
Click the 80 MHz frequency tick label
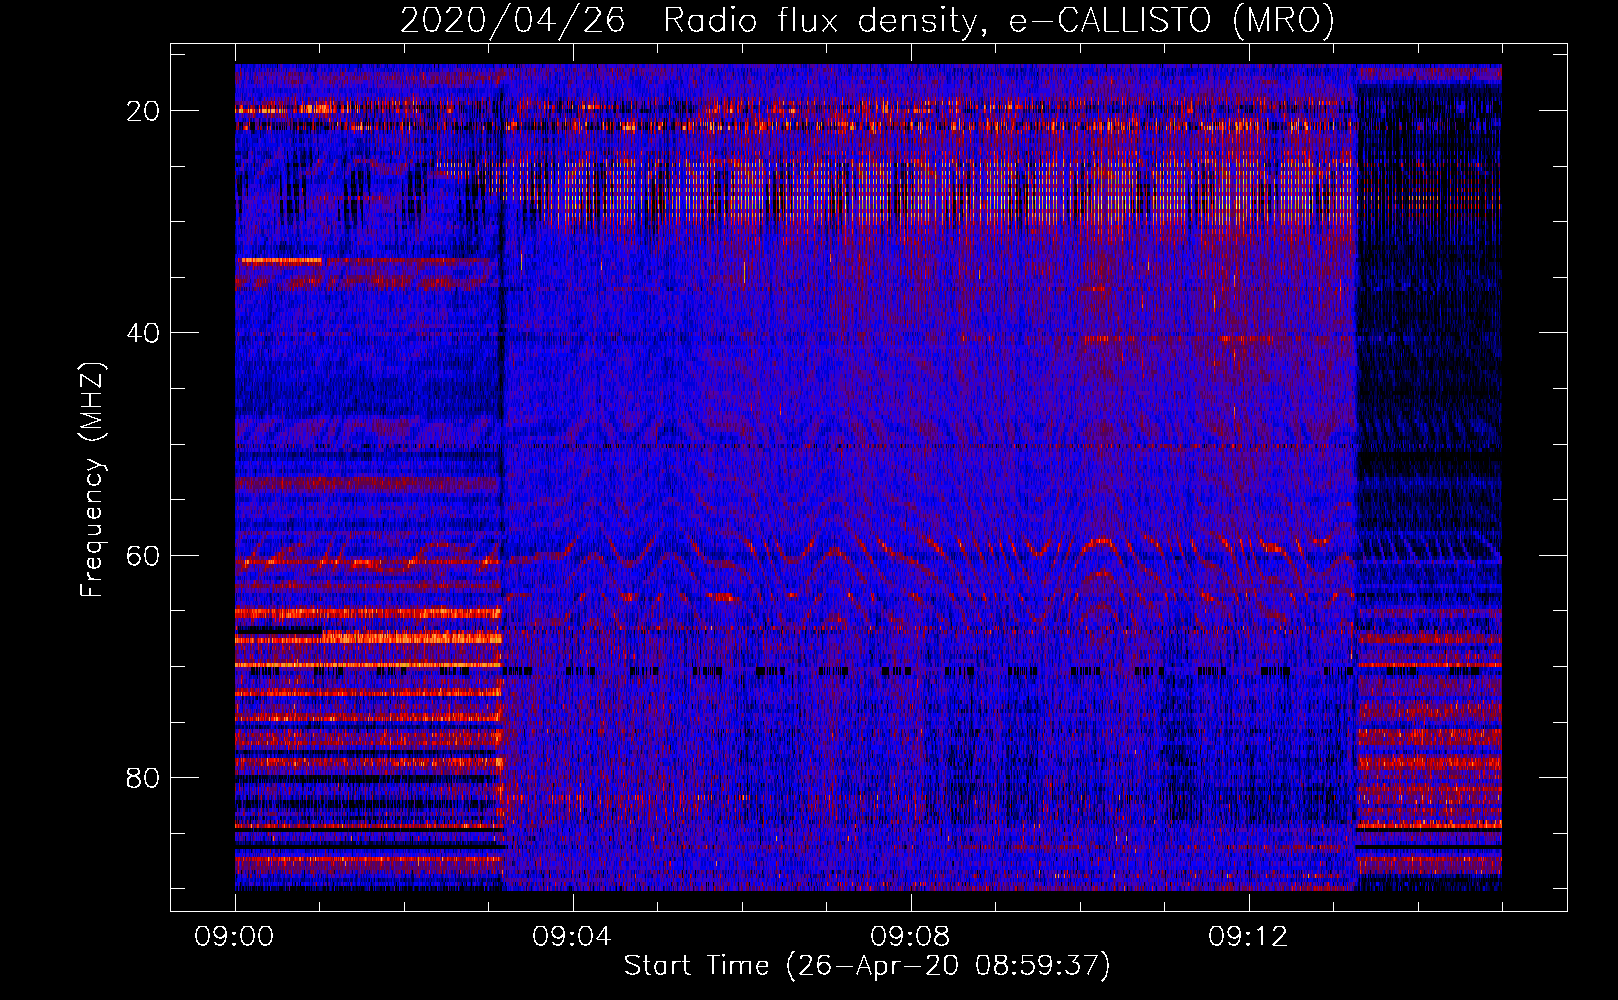144,777
